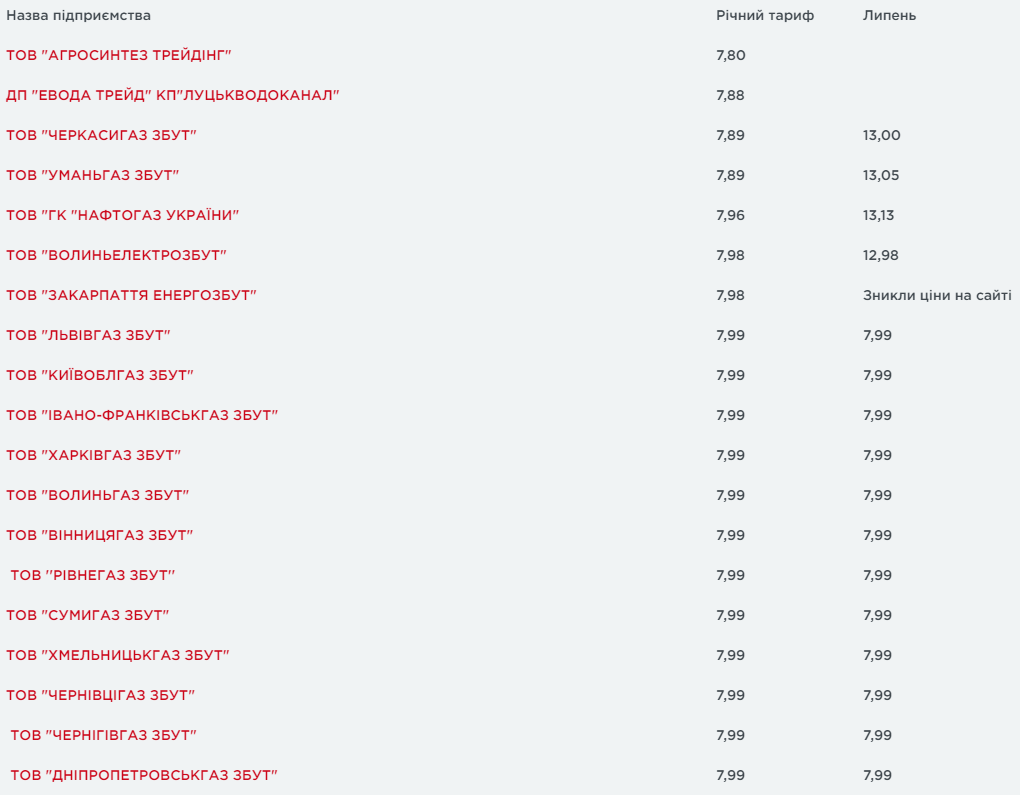Open ТОВ "ЧЕРКАСИГАЗ ЗБУТ" company link
The image size is (1020, 795).
(x=101, y=135)
